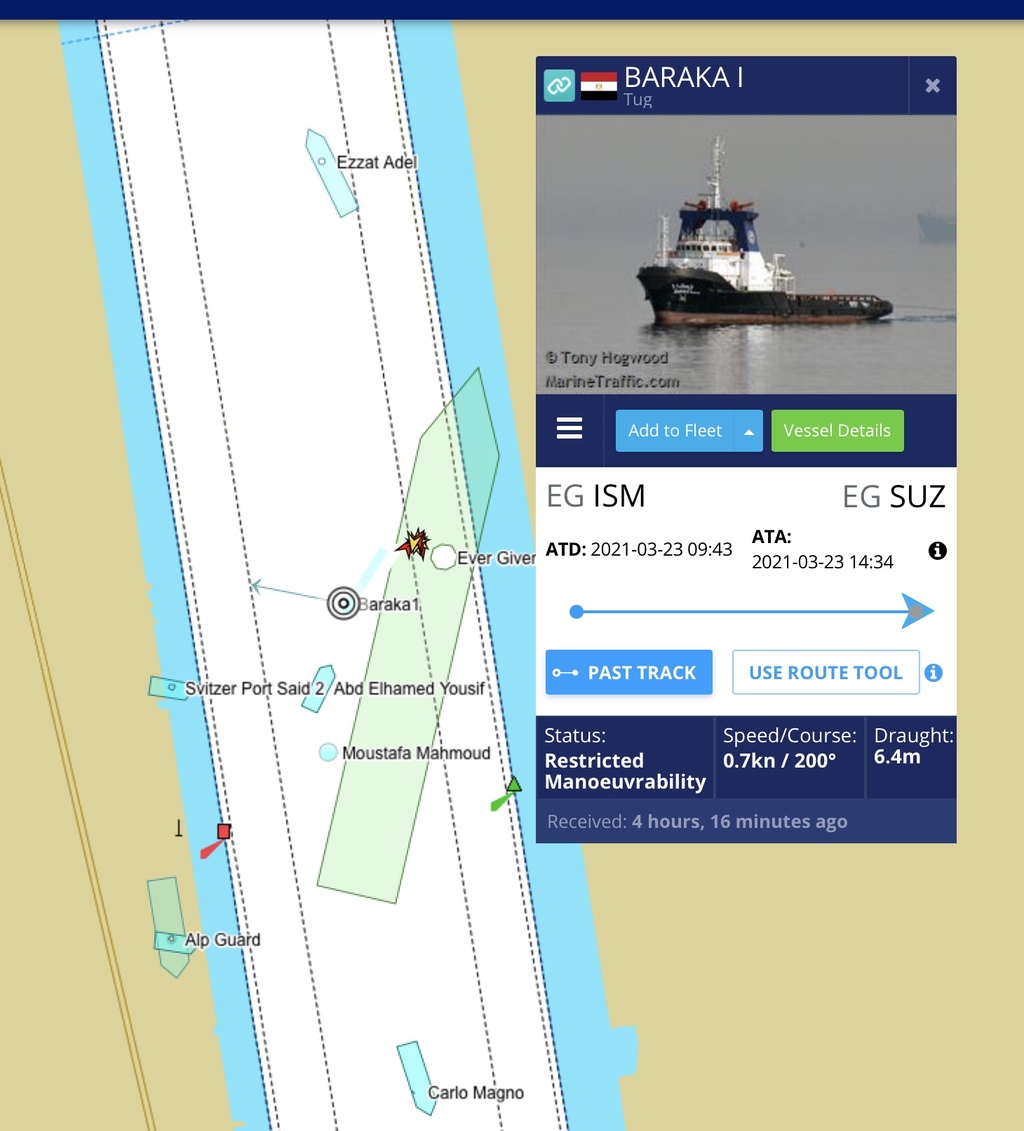The height and width of the screenshot is (1131, 1024).
Task: Click the red square buoy marker
Action: (x=224, y=831)
